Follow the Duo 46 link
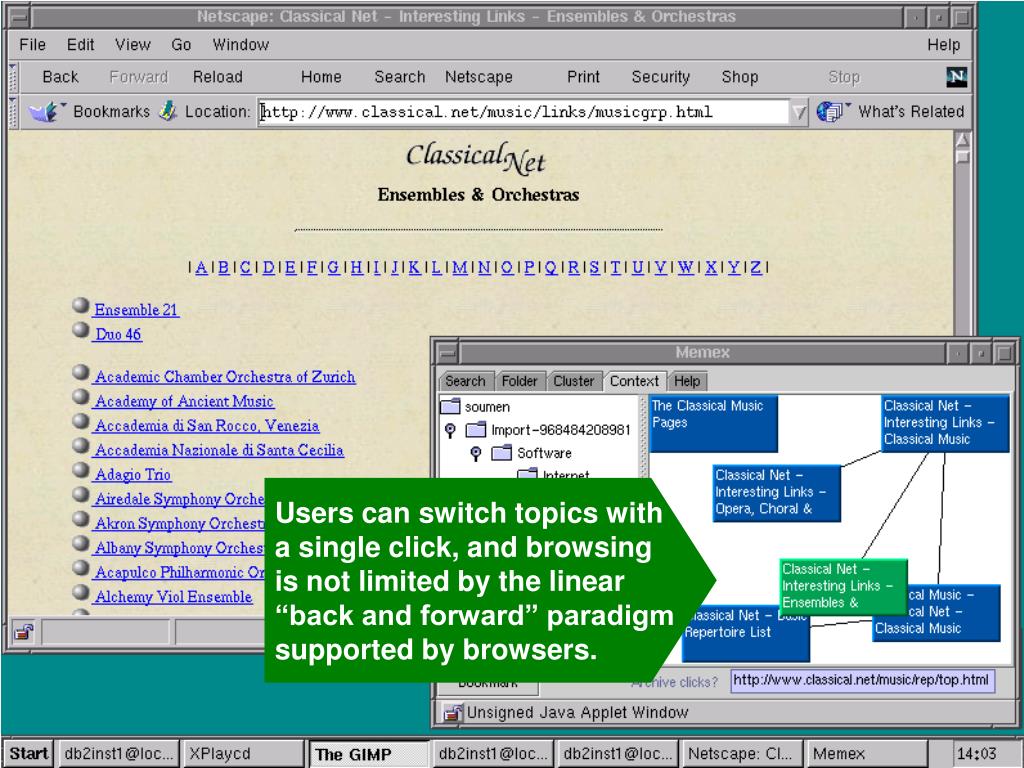The height and width of the screenshot is (768, 1024). tap(118, 334)
